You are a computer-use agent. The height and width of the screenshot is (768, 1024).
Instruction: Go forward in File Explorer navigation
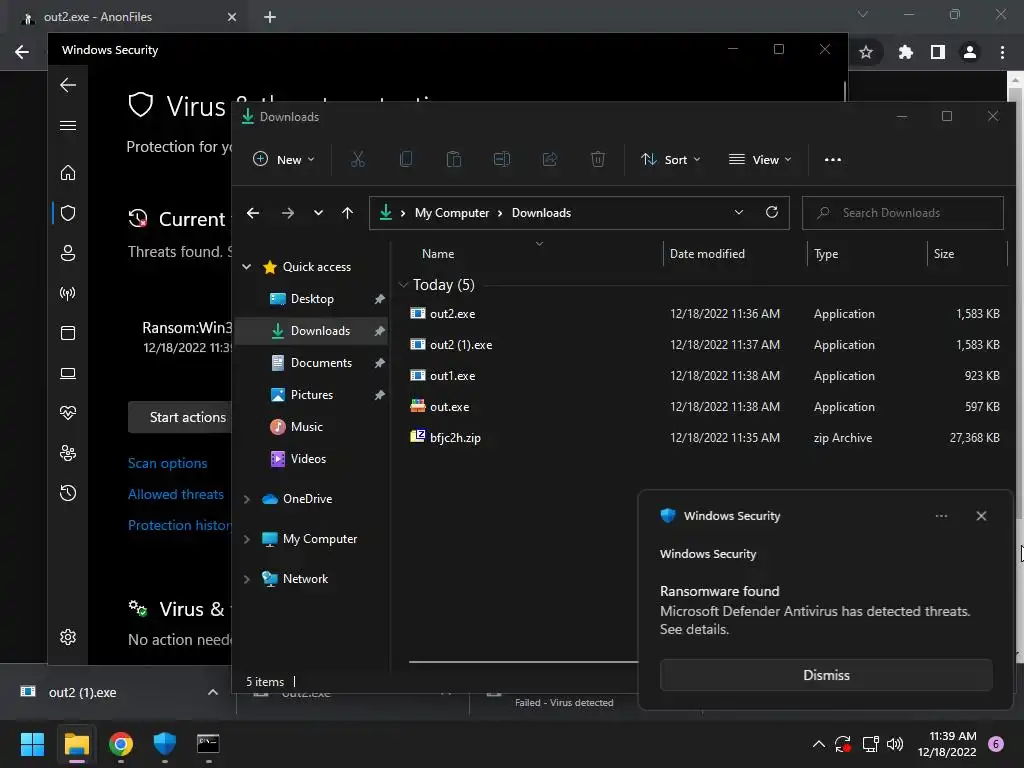pyautogui.click(x=288, y=213)
